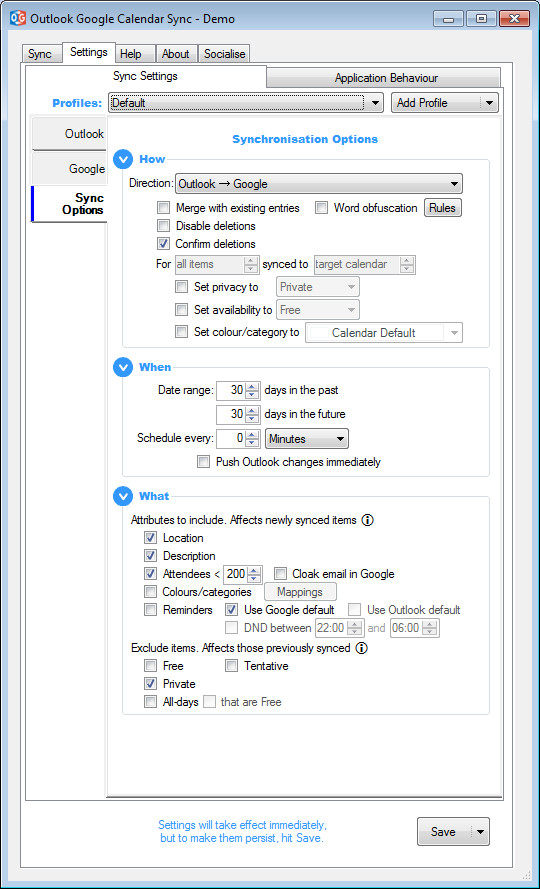The image size is (540, 889).
Task: Open the availability Free dropdown
Action: point(318,310)
